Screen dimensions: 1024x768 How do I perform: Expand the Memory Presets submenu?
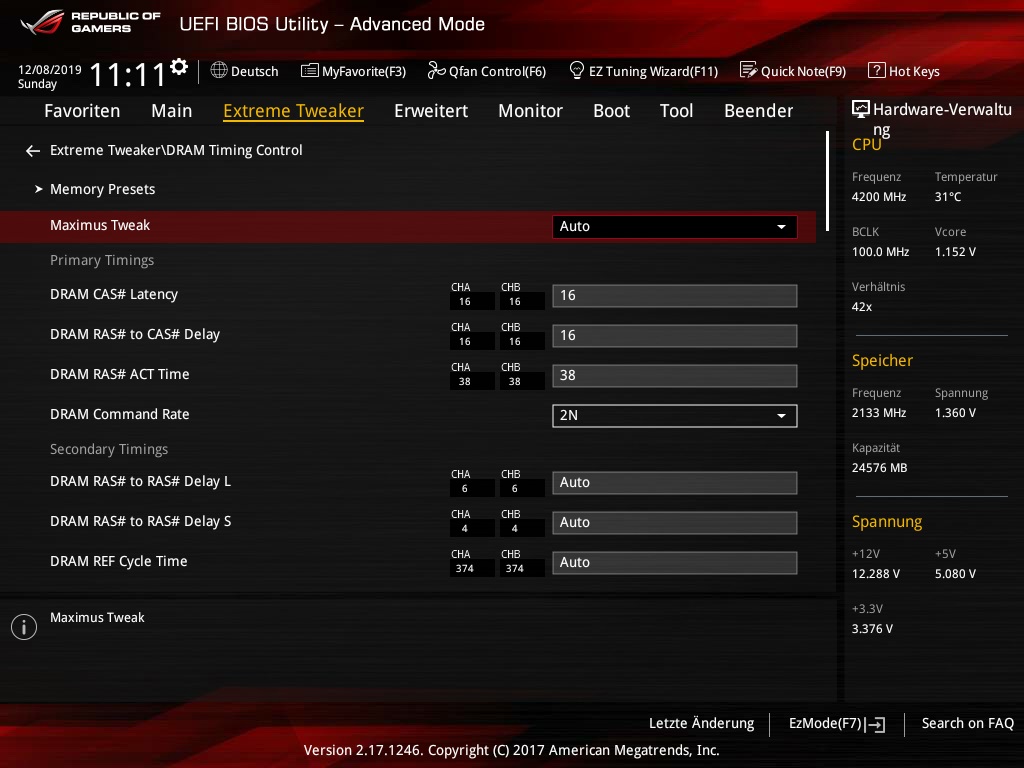103,189
